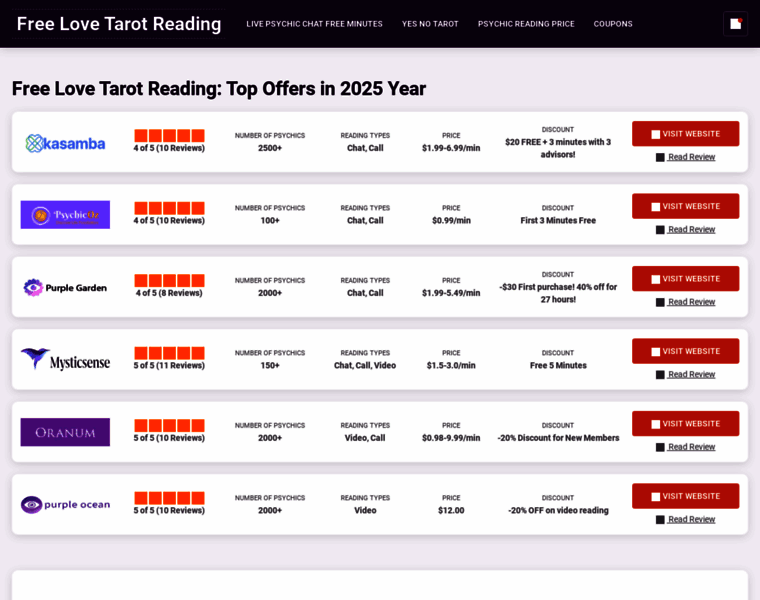This screenshot has height=600, width=760.
Task: Click price '$1.5-3.0/min'
Action: coord(451,365)
